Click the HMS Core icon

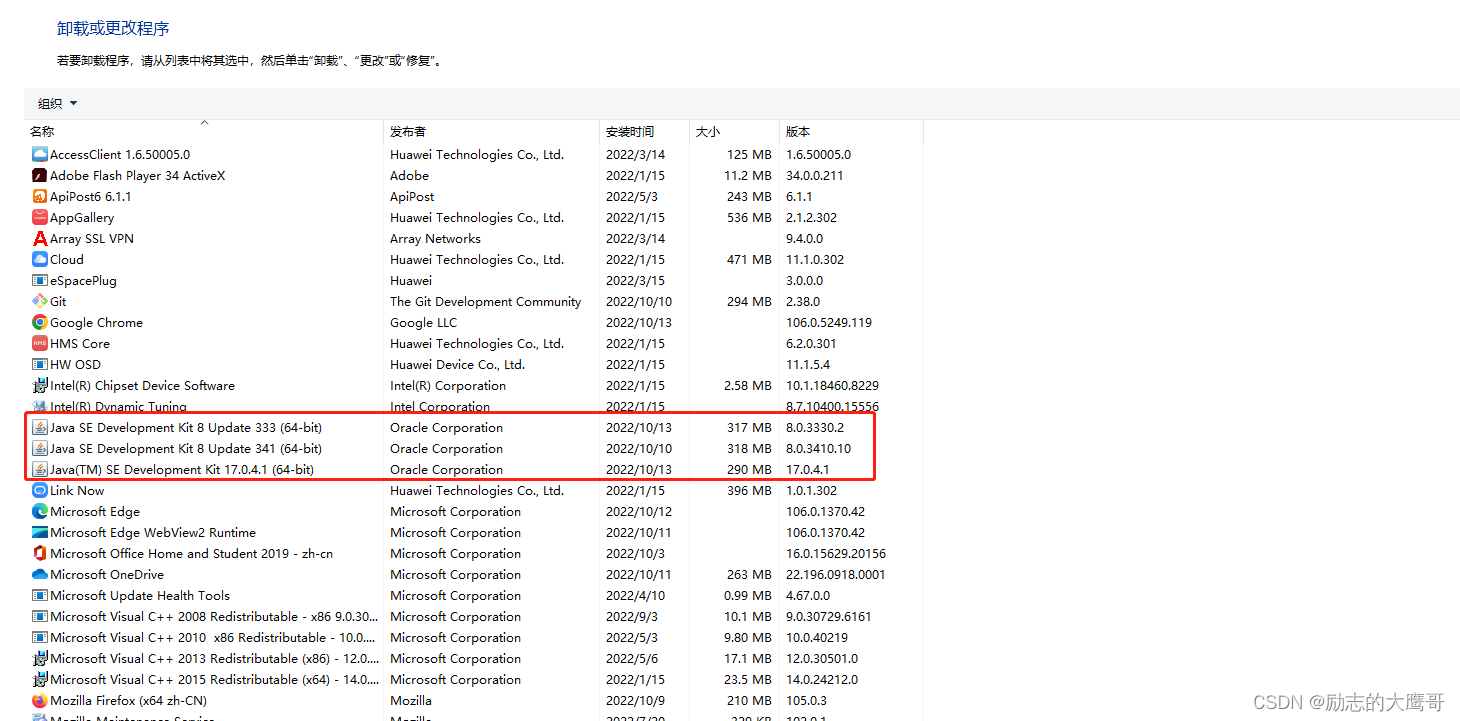pos(40,343)
